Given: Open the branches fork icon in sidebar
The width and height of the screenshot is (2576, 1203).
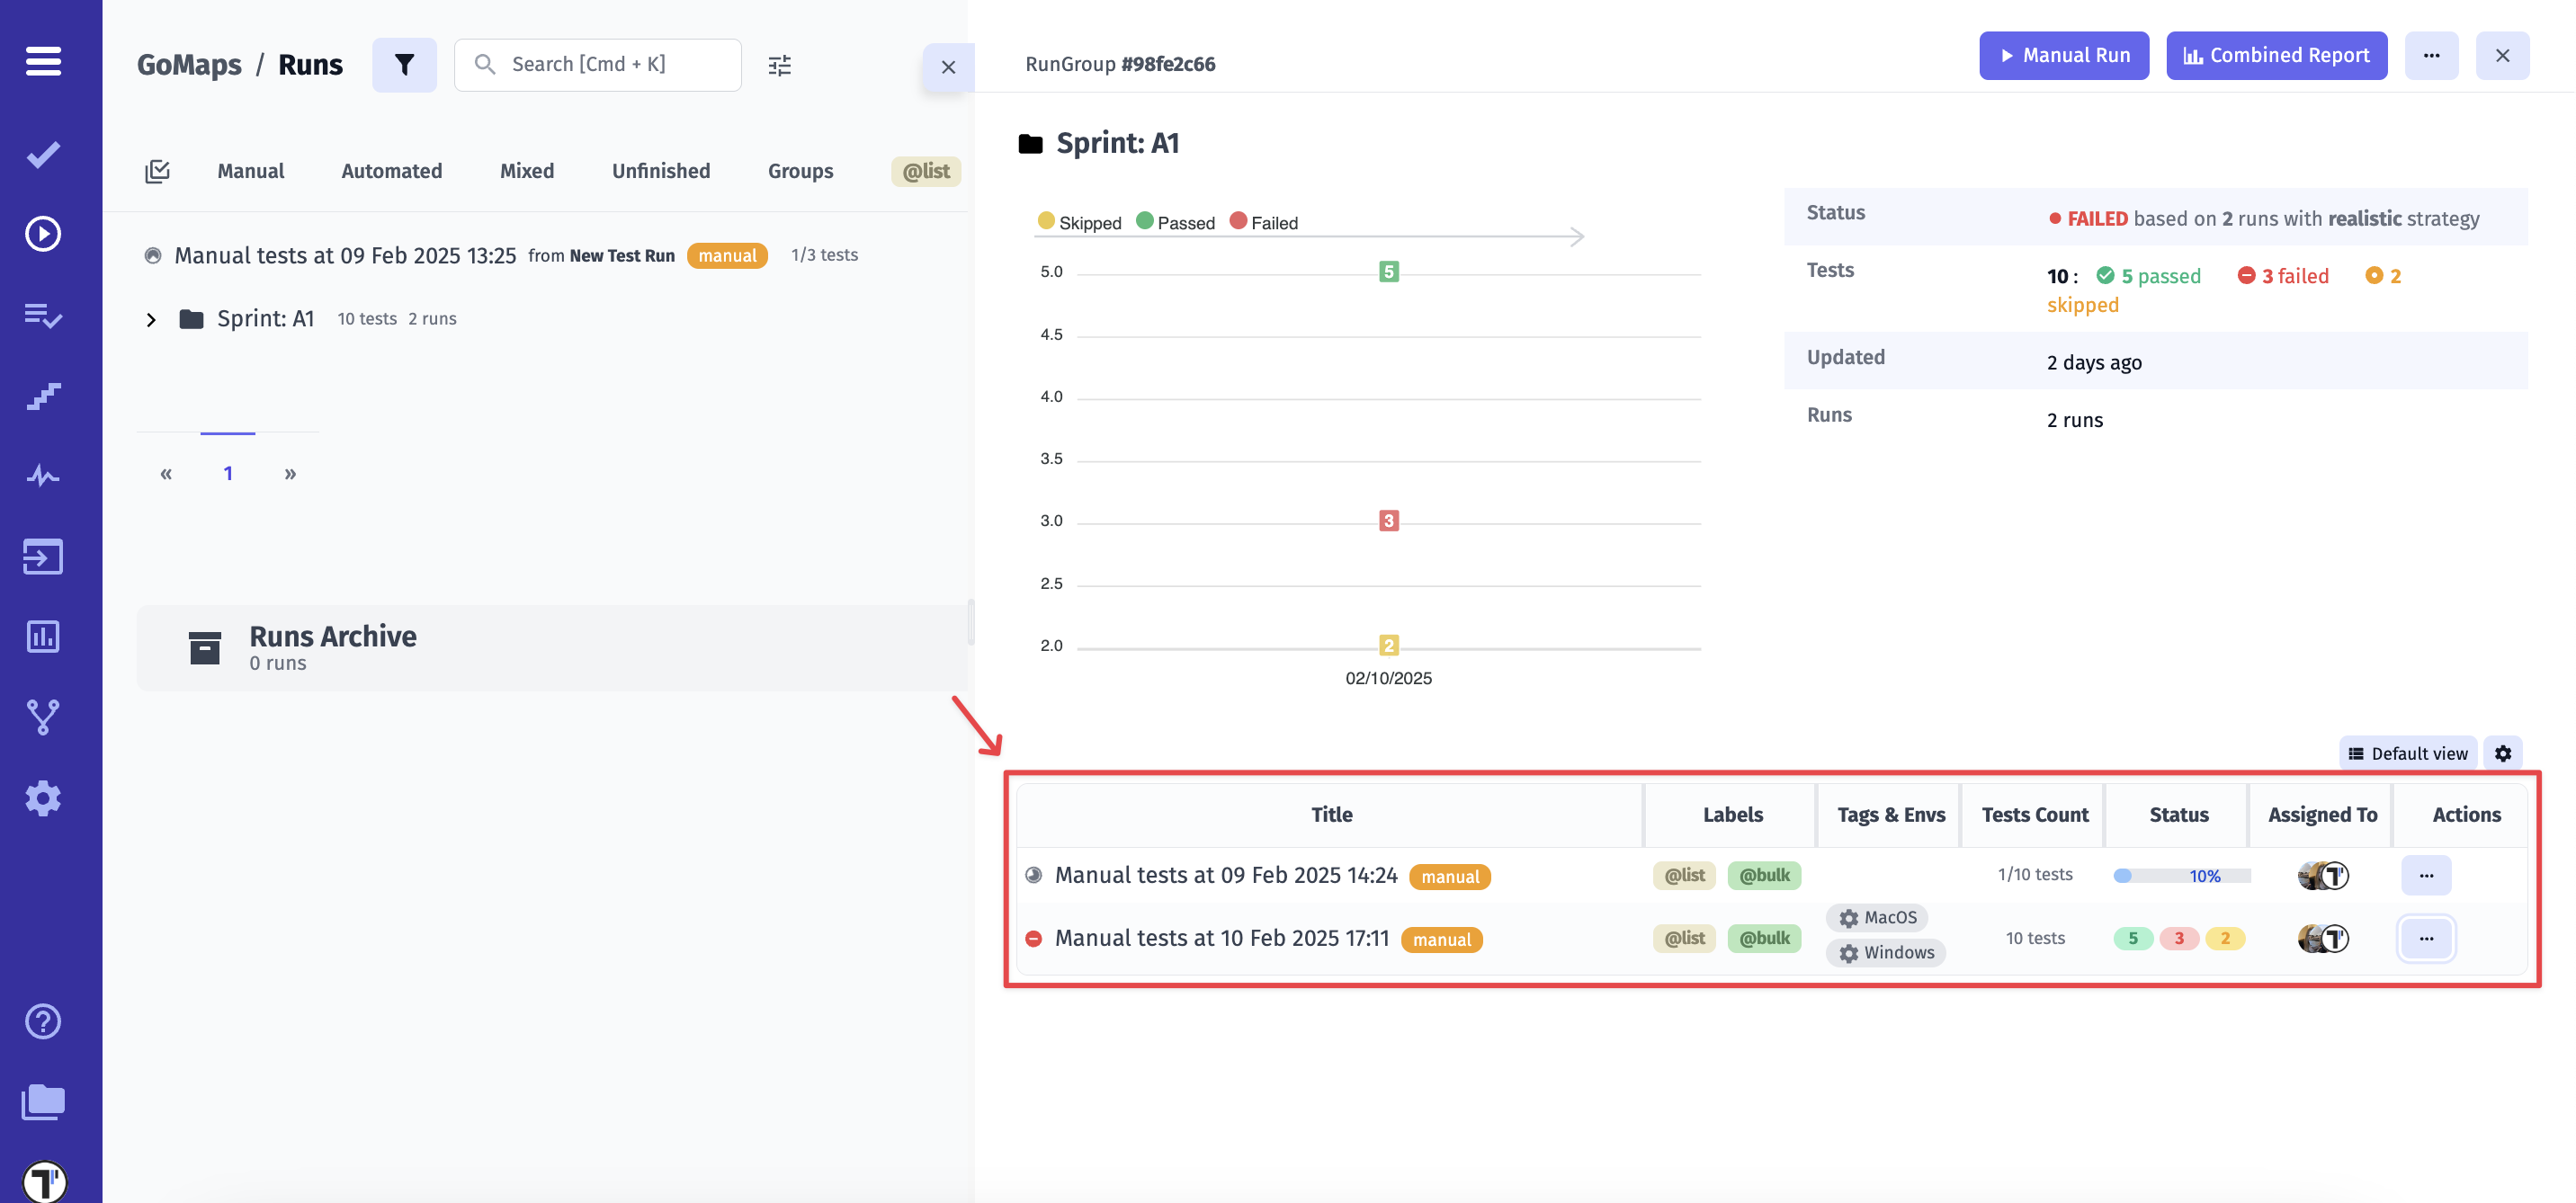Looking at the screenshot, I should pyautogui.click(x=43, y=717).
